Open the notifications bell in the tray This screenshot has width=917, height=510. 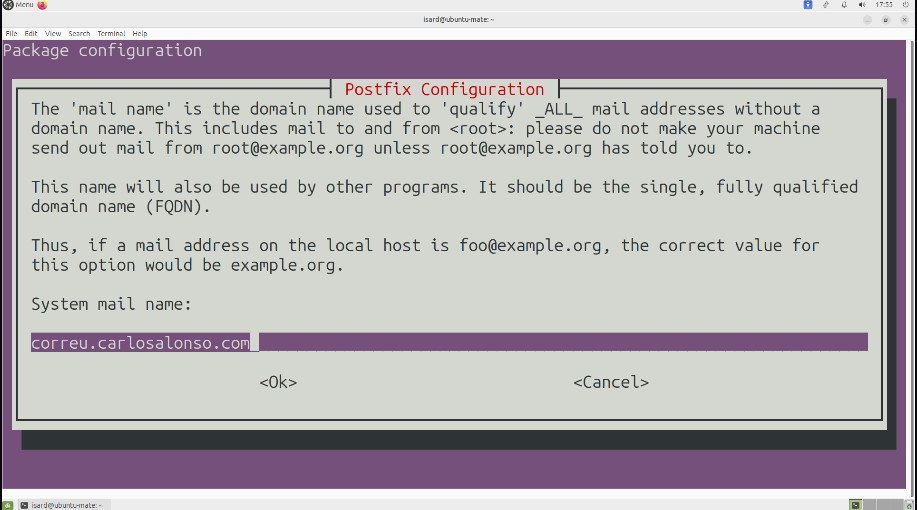tap(844, 5)
